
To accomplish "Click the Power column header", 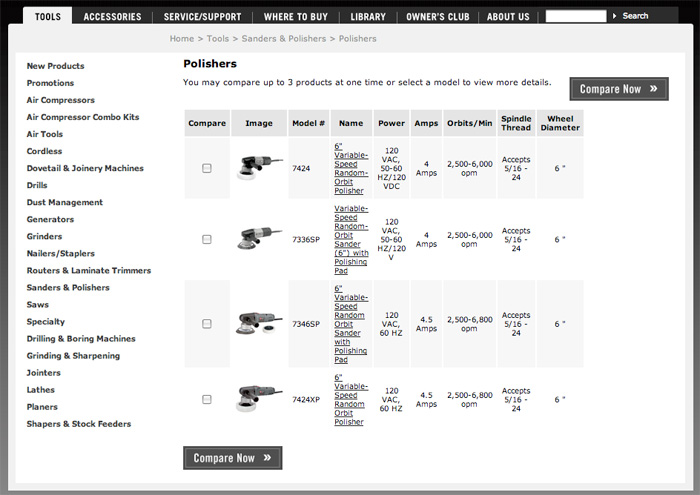I will [x=392, y=123].
